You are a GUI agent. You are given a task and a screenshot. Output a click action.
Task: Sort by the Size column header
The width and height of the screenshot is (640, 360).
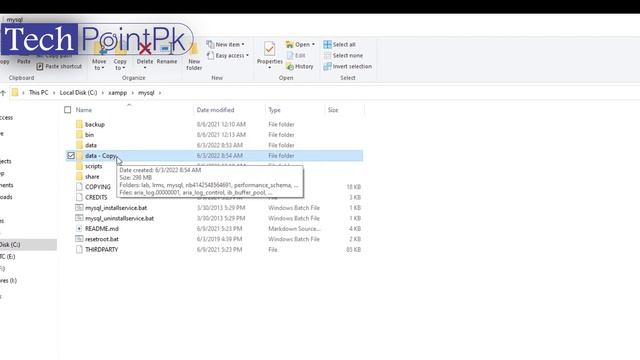click(333, 110)
